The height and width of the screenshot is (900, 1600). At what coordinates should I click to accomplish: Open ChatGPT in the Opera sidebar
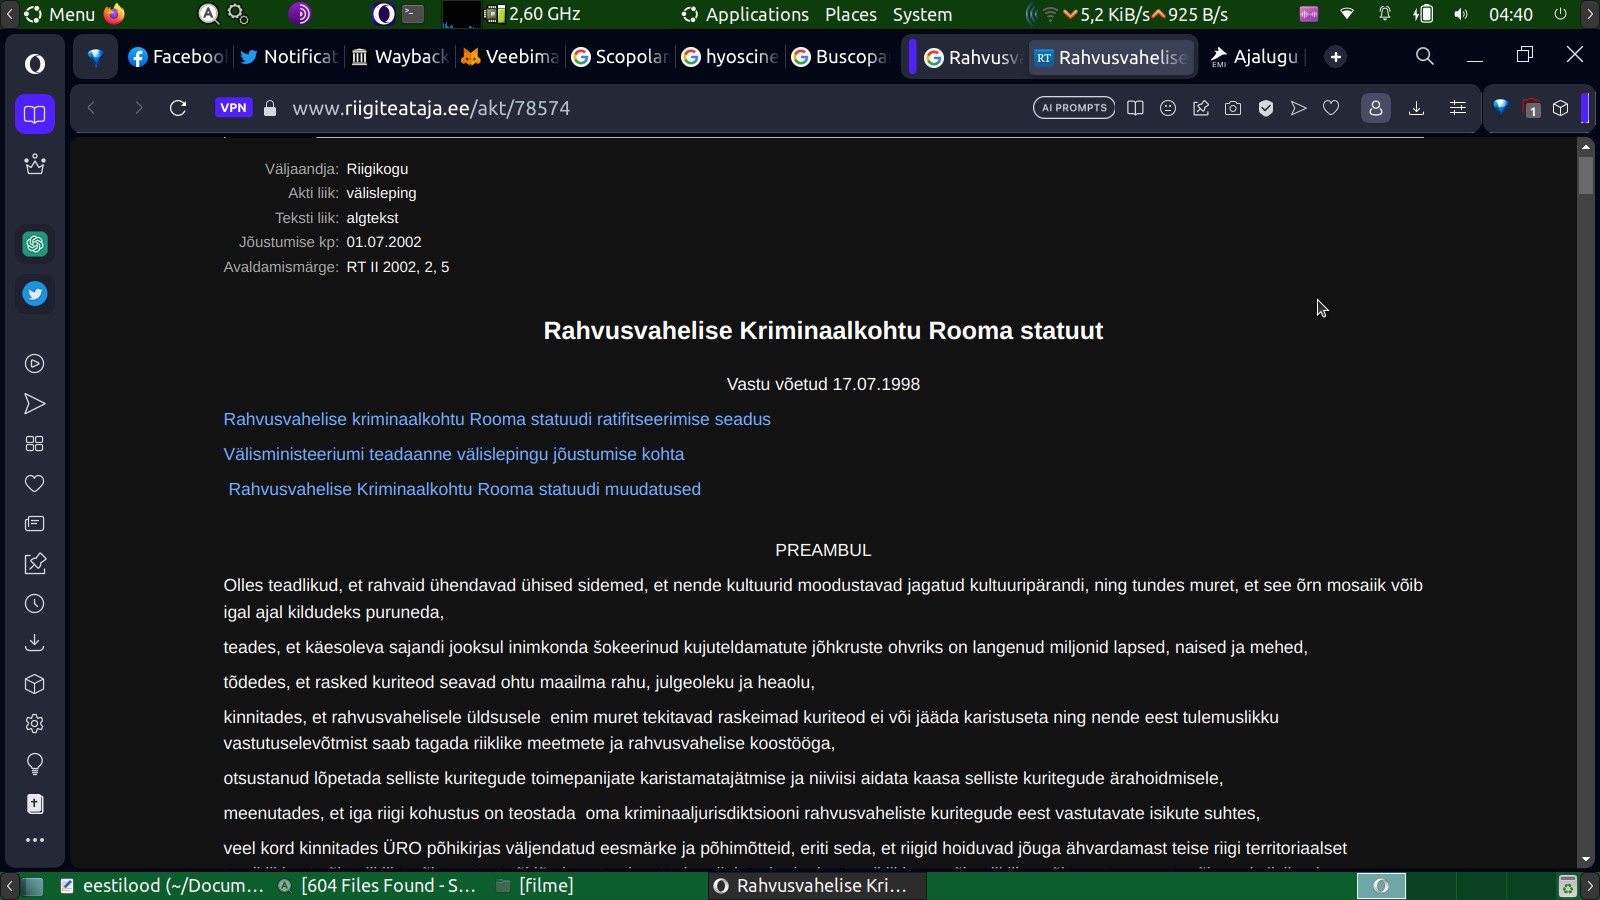(x=35, y=244)
